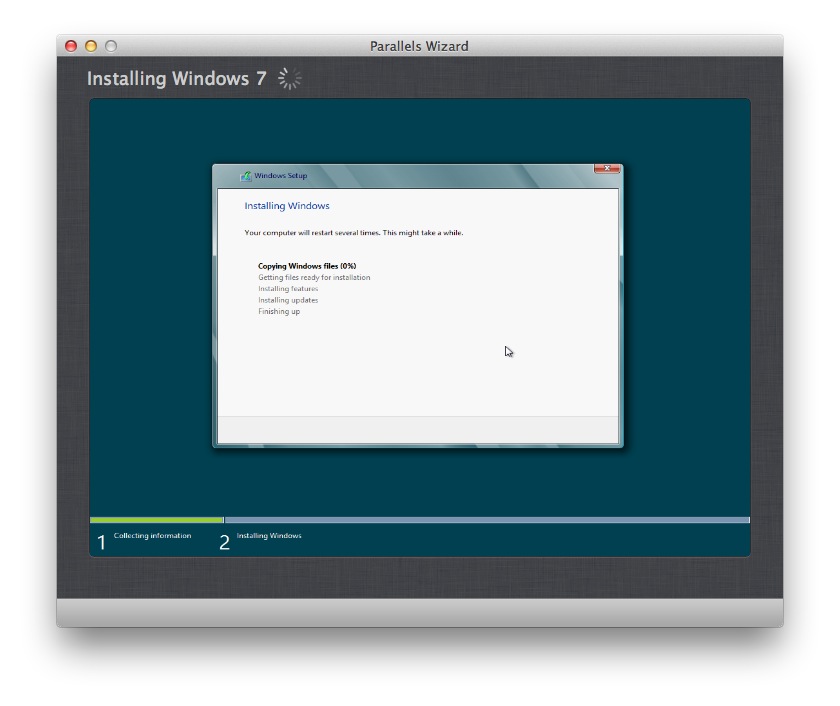
Task: Click the grey remaining progress bar segment
Action: click(487, 520)
